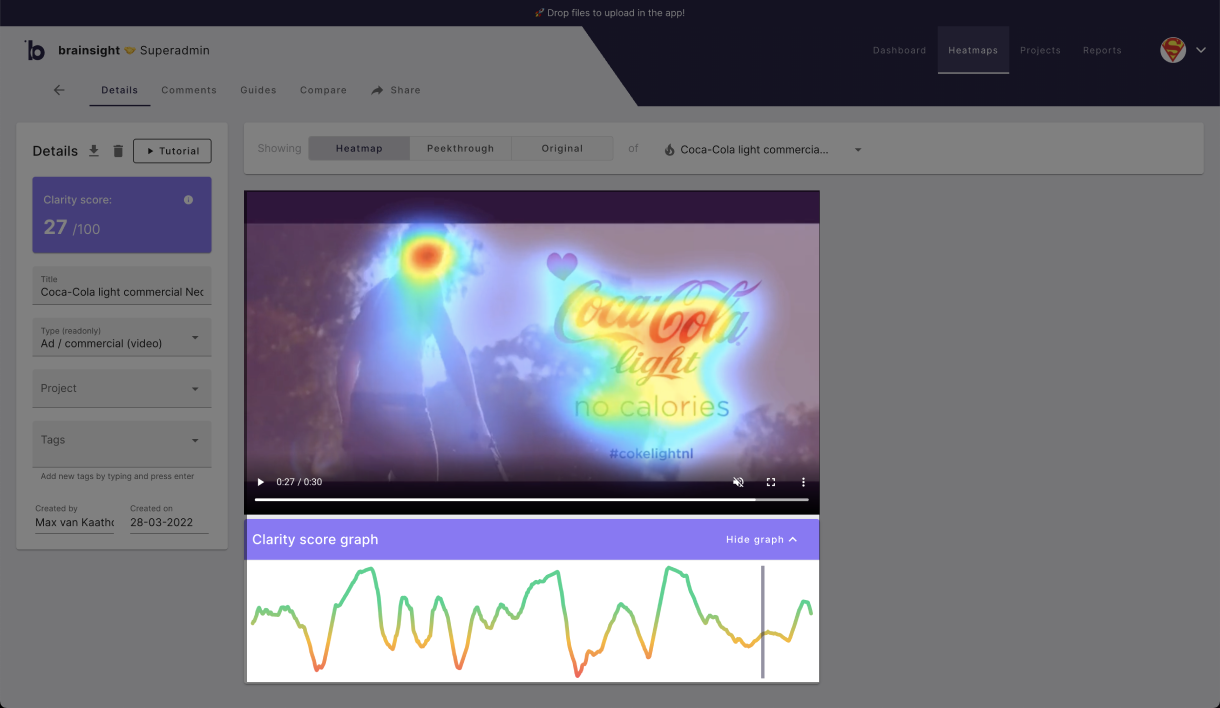1220x708 pixels.
Task: Download details with the download icon
Action: coord(94,151)
